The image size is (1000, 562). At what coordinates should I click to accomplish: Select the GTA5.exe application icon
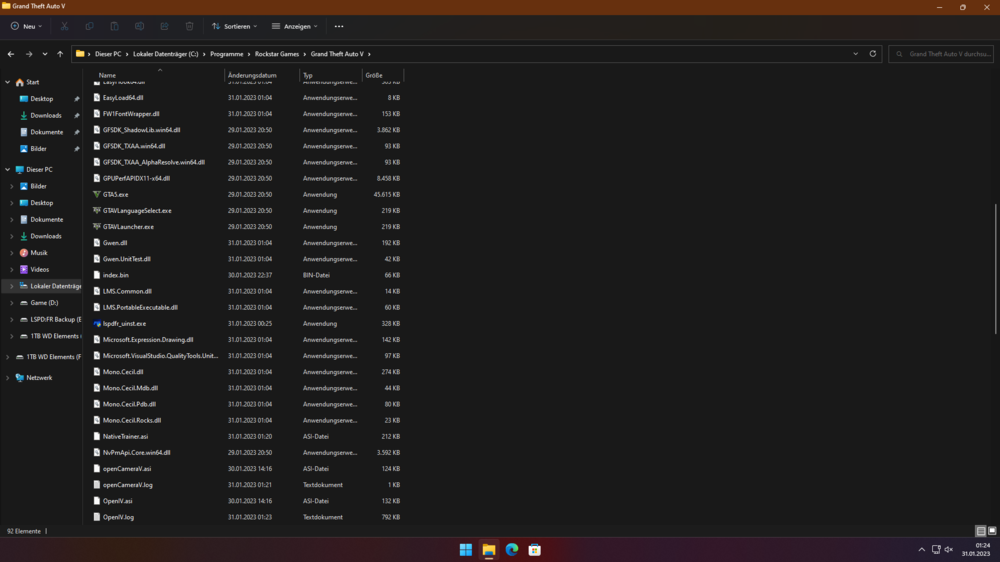pyautogui.click(x=96, y=194)
